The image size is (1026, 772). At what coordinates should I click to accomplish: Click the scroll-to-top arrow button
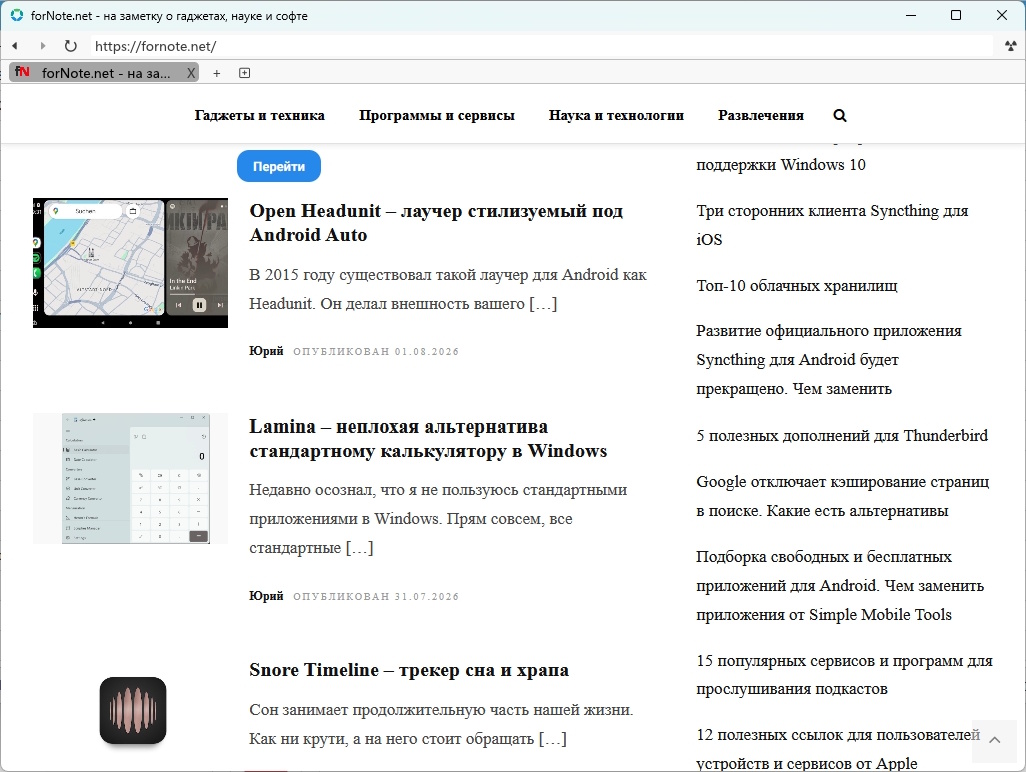995,740
